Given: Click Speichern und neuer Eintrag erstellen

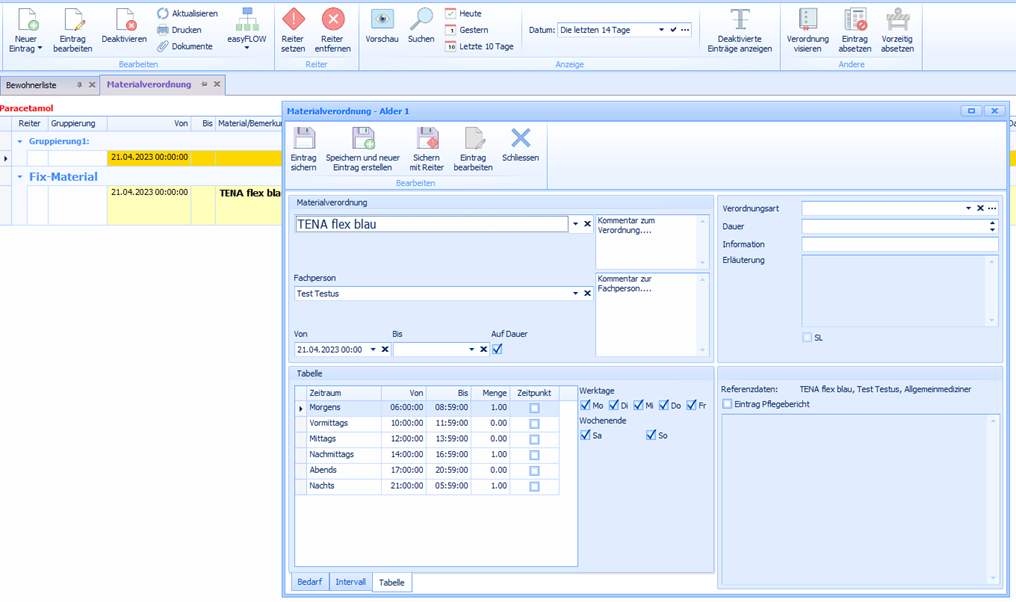Looking at the screenshot, I should [362, 139].
